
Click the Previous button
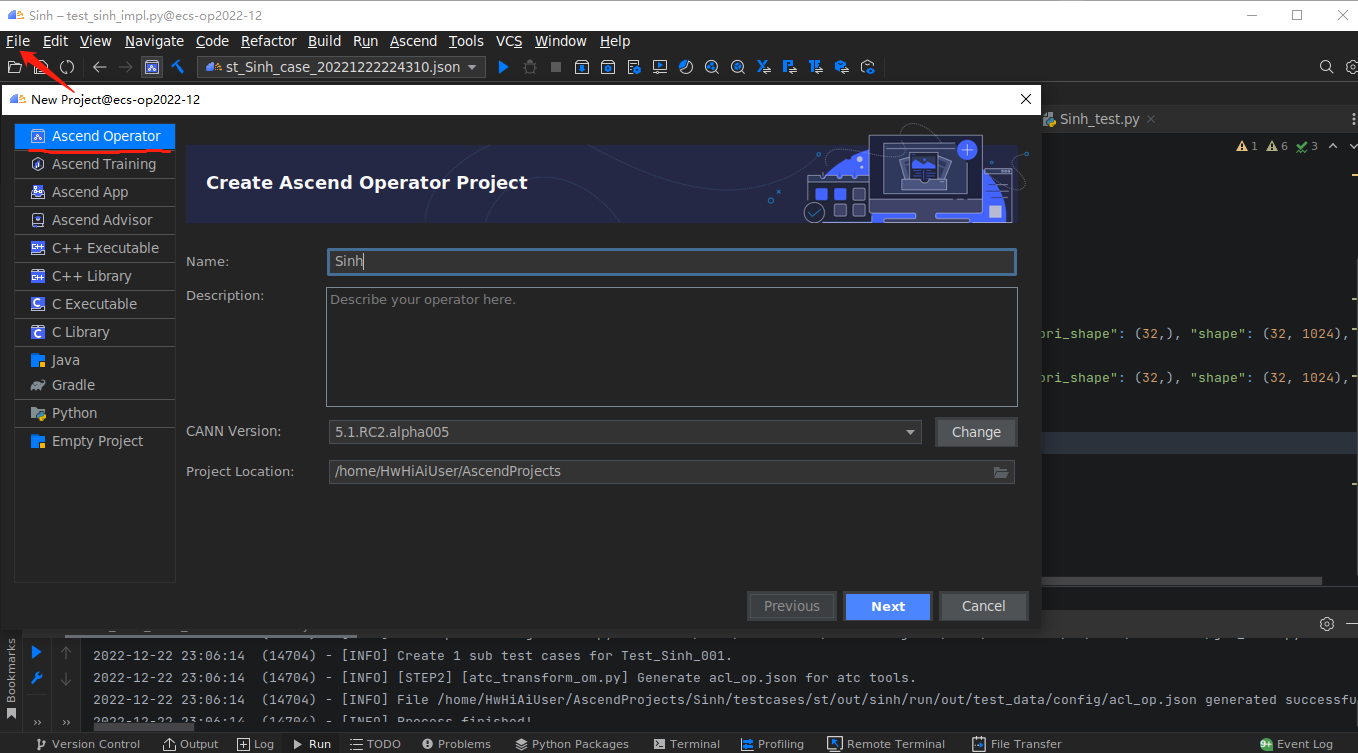click(792, 606)
